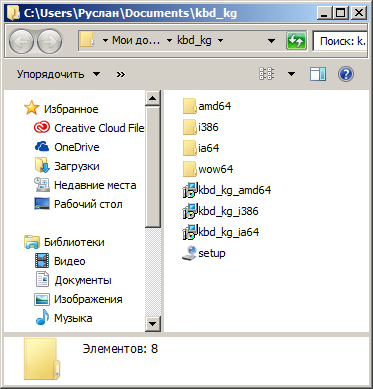Expand the view options dropdown arrow
This screenshot has width=373, height=389.
tap(291, 74)
